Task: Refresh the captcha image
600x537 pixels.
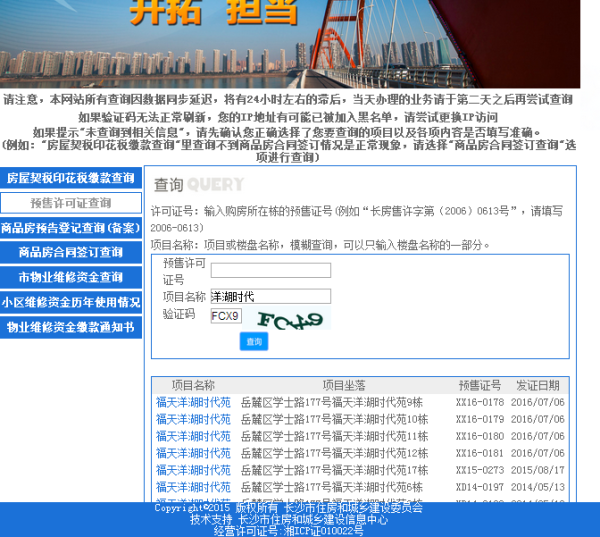Action: click(x=291, y=320)
